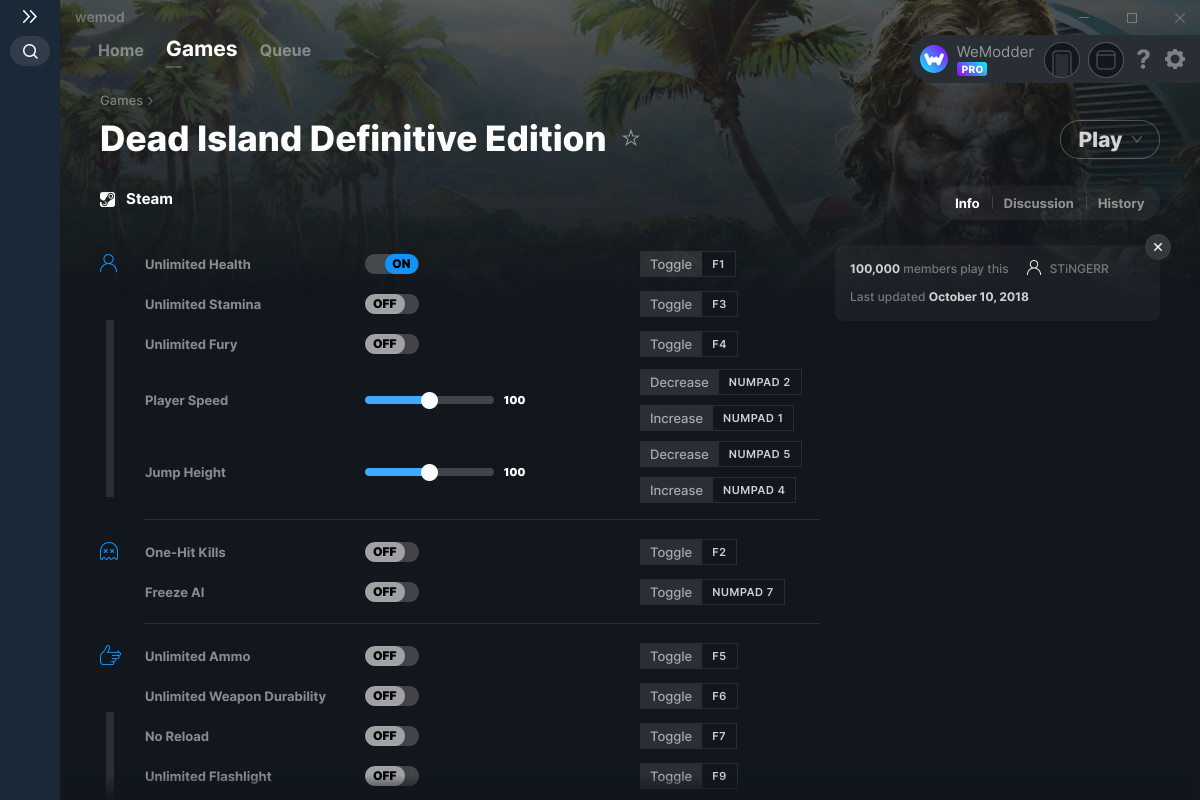1200x800 pixels.
Task: Enable Freeze AI toggle
Action: tap(392, 592)
